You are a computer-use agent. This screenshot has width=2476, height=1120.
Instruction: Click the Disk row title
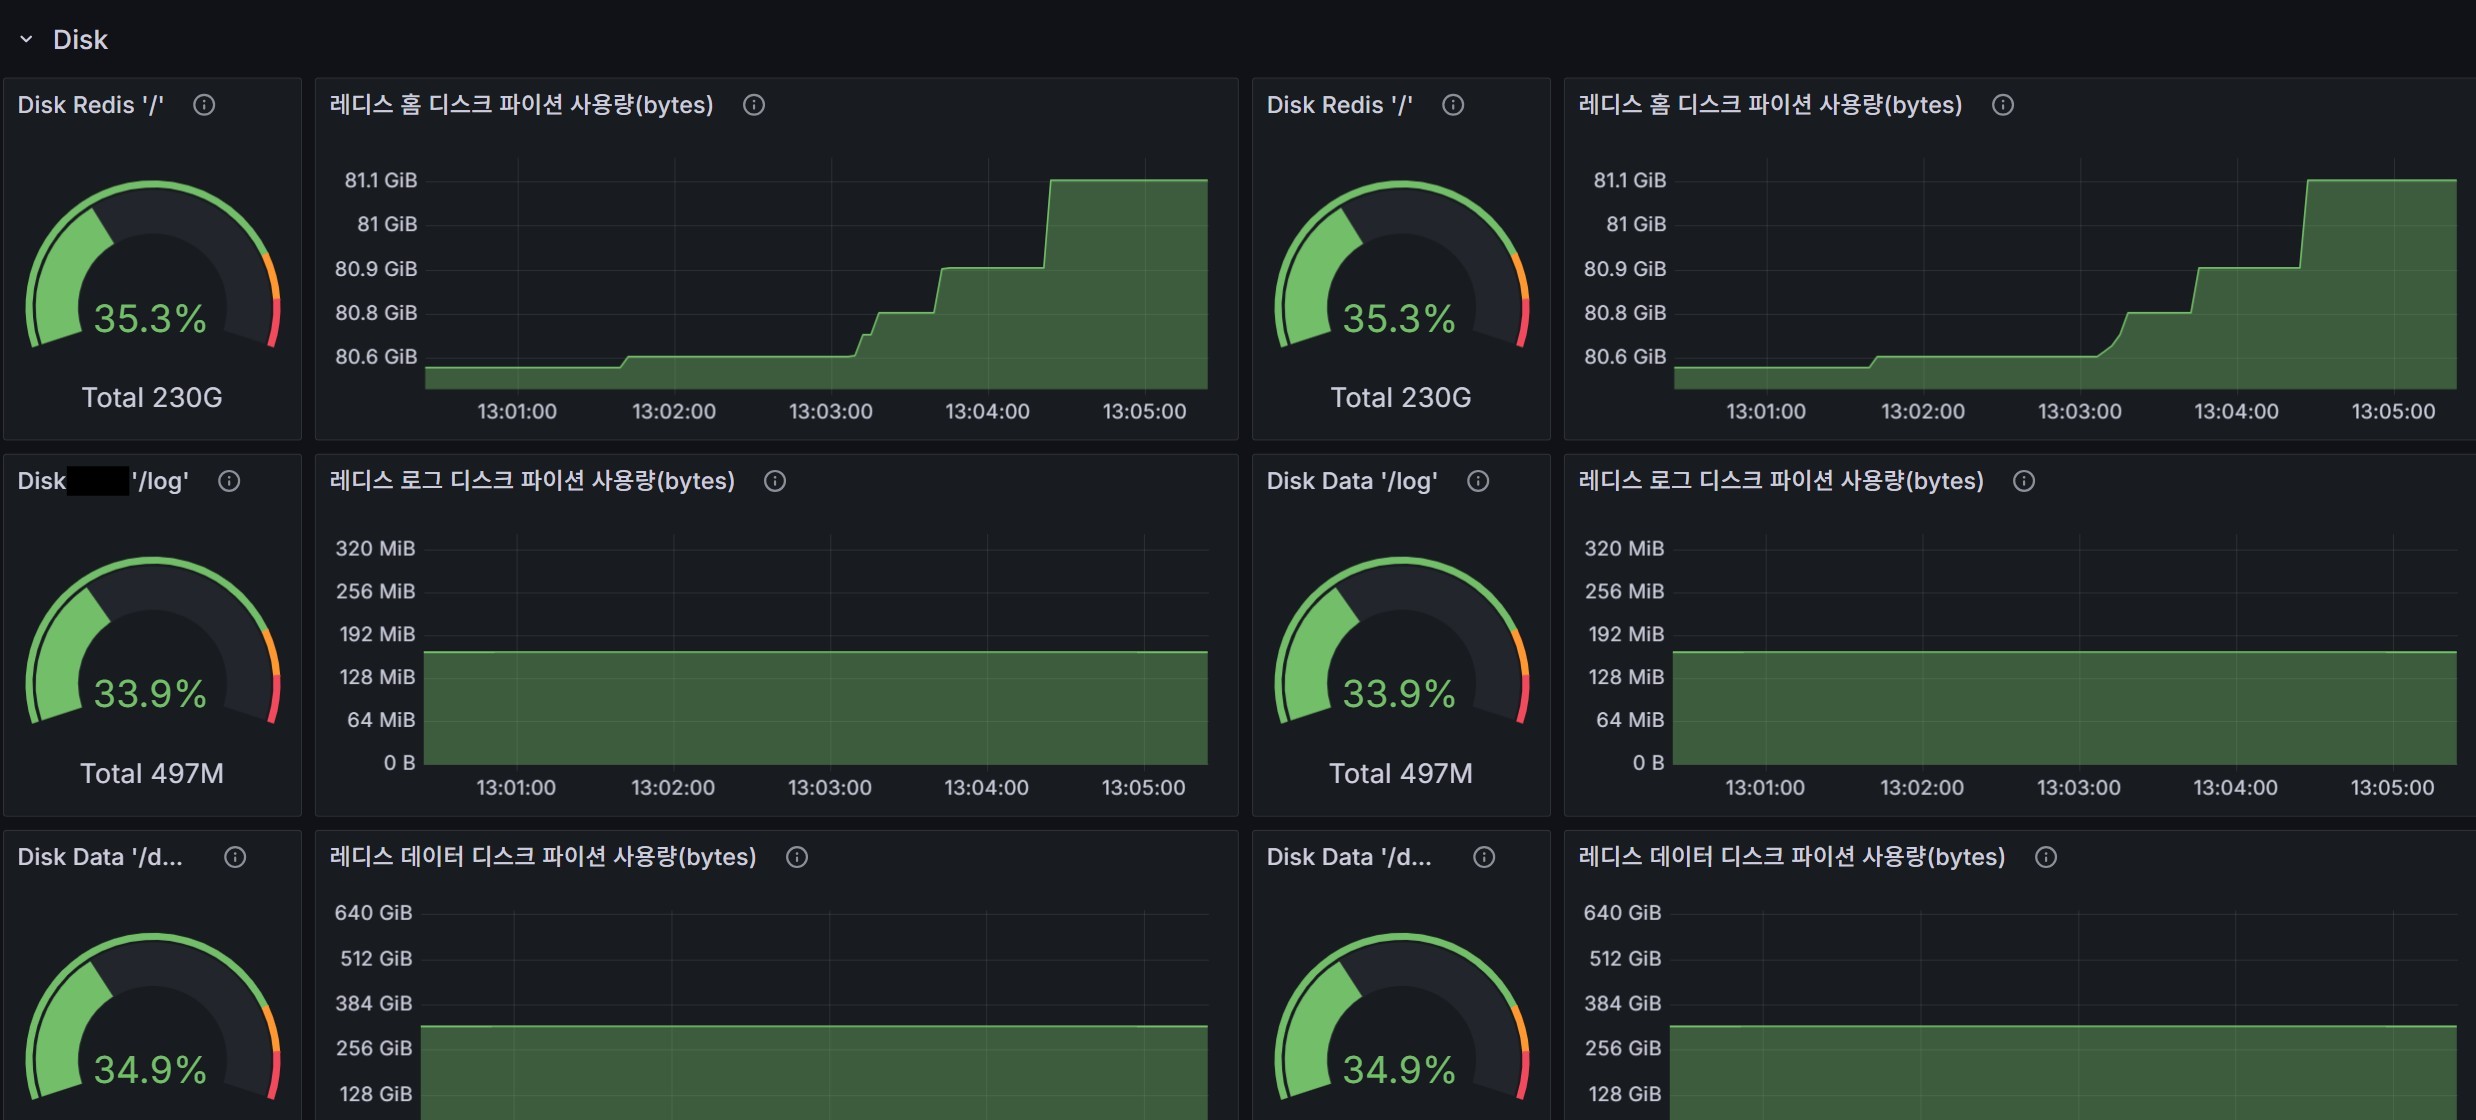coord(80,39)
